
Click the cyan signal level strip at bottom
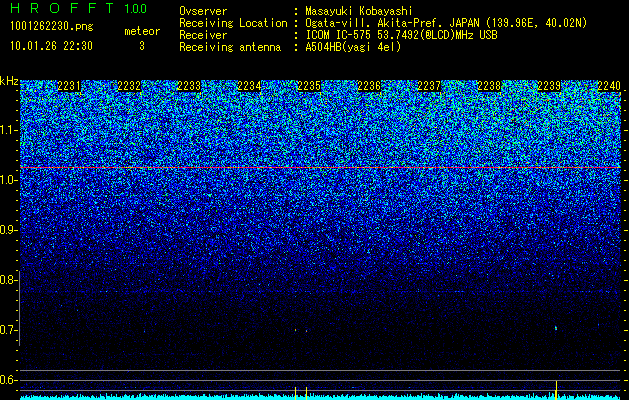click(320, 398)
